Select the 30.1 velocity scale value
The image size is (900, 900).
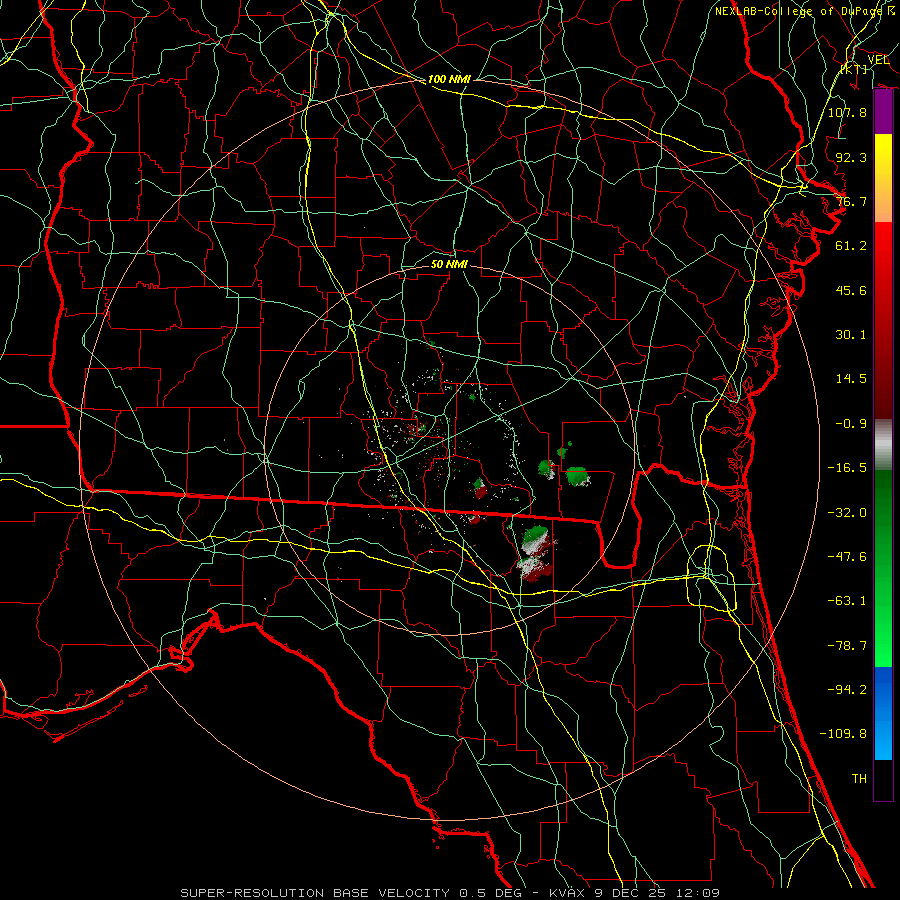[x=851, y=334]
